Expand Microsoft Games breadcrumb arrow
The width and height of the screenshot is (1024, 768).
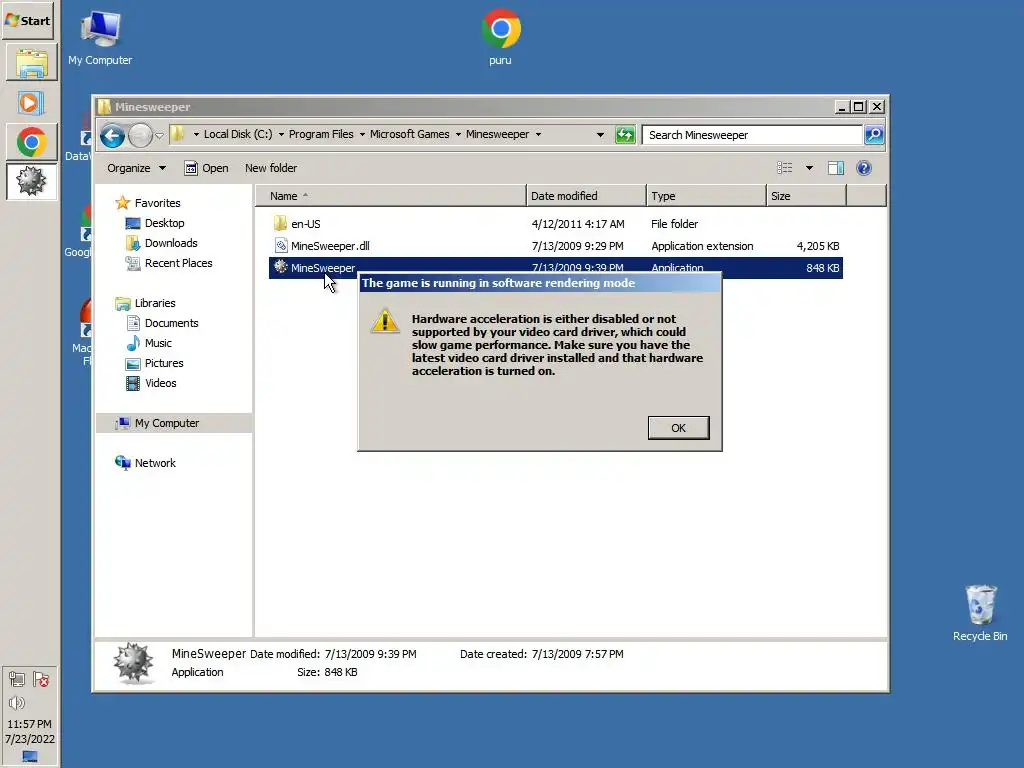(458, 135)
